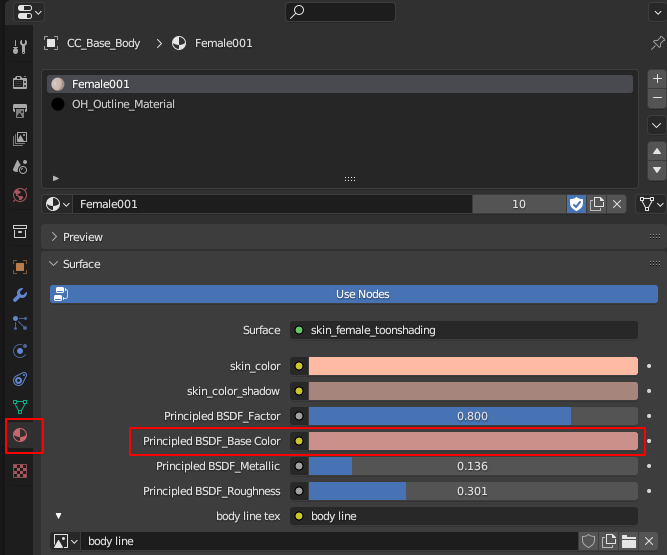Toggle the Use Nodes button
The height and width of the screenshot is (555, 667).
pos(354,294)
